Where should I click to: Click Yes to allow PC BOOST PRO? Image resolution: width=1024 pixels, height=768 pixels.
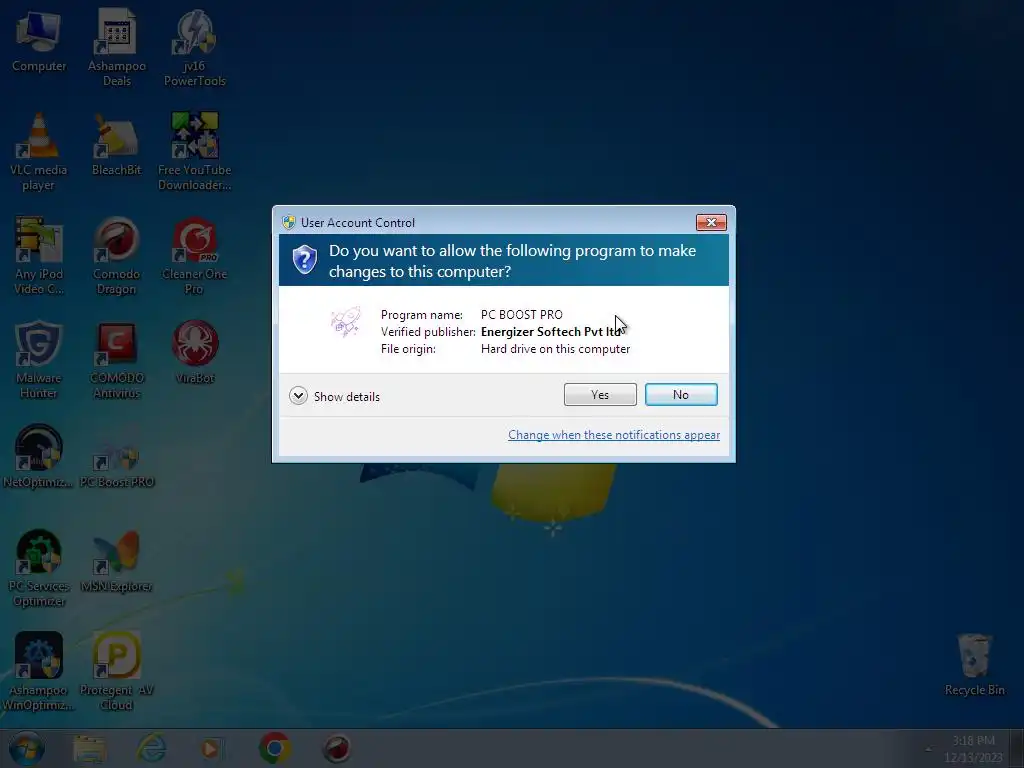coord(600,394)
